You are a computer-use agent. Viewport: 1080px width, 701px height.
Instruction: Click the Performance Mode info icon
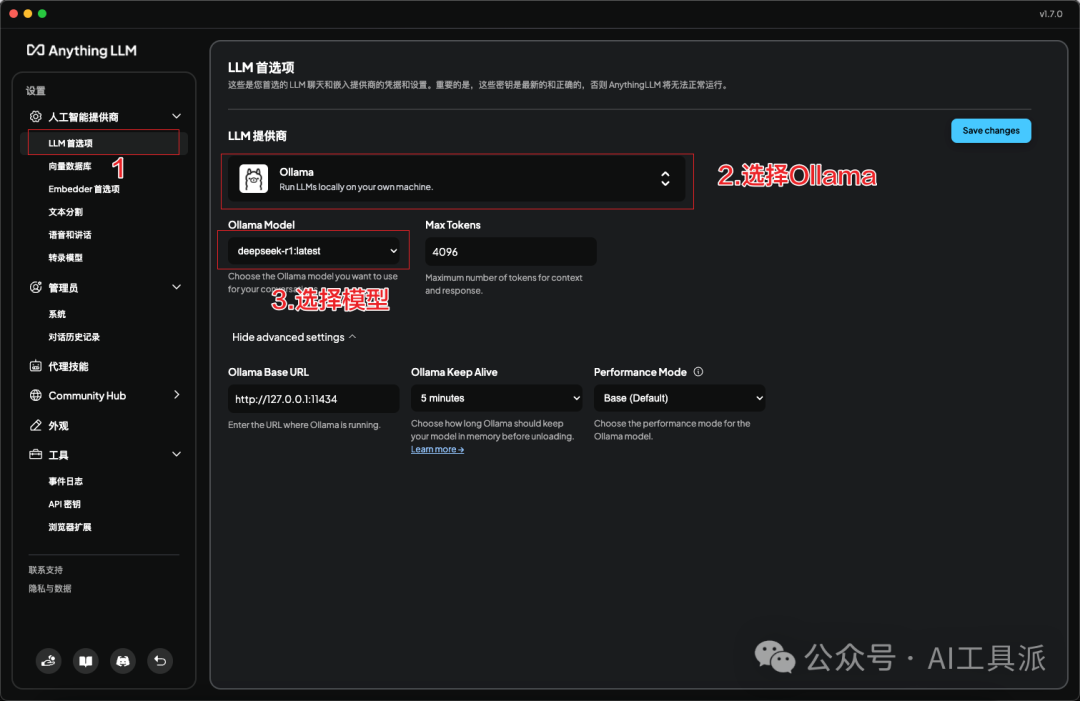(698, 372)
